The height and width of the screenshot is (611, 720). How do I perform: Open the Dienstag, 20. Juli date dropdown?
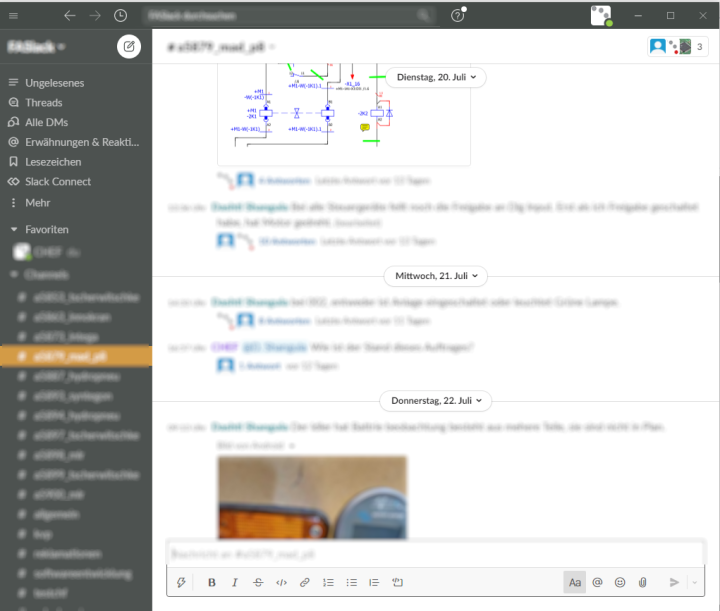point(435,76)
